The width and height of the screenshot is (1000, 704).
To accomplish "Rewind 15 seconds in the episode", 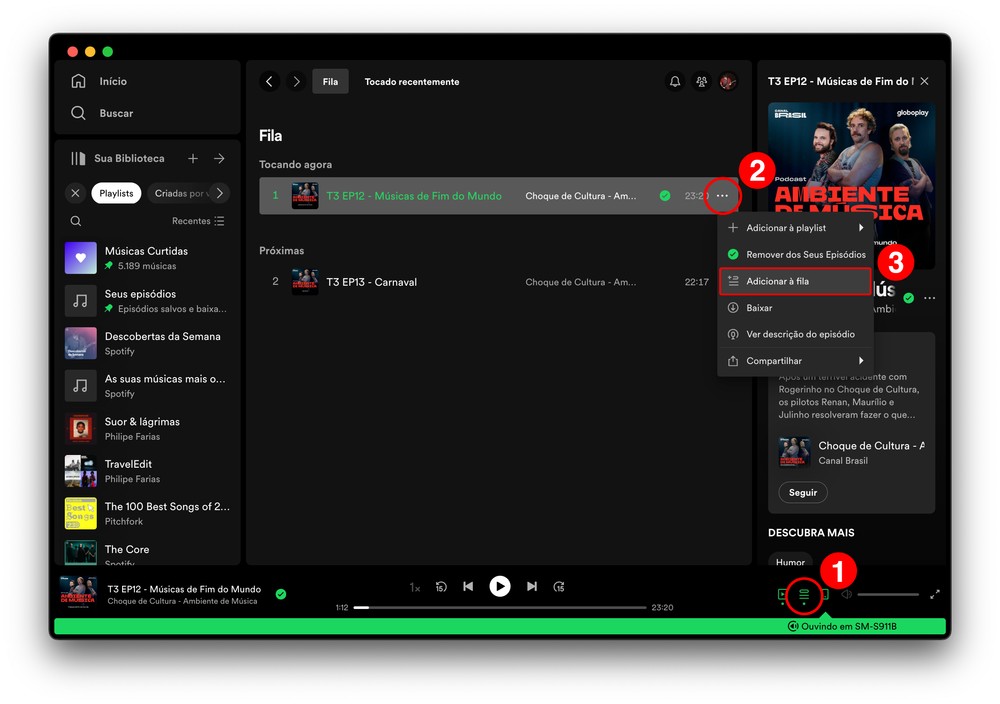I will pyautogui.click(x=441, y=587).
